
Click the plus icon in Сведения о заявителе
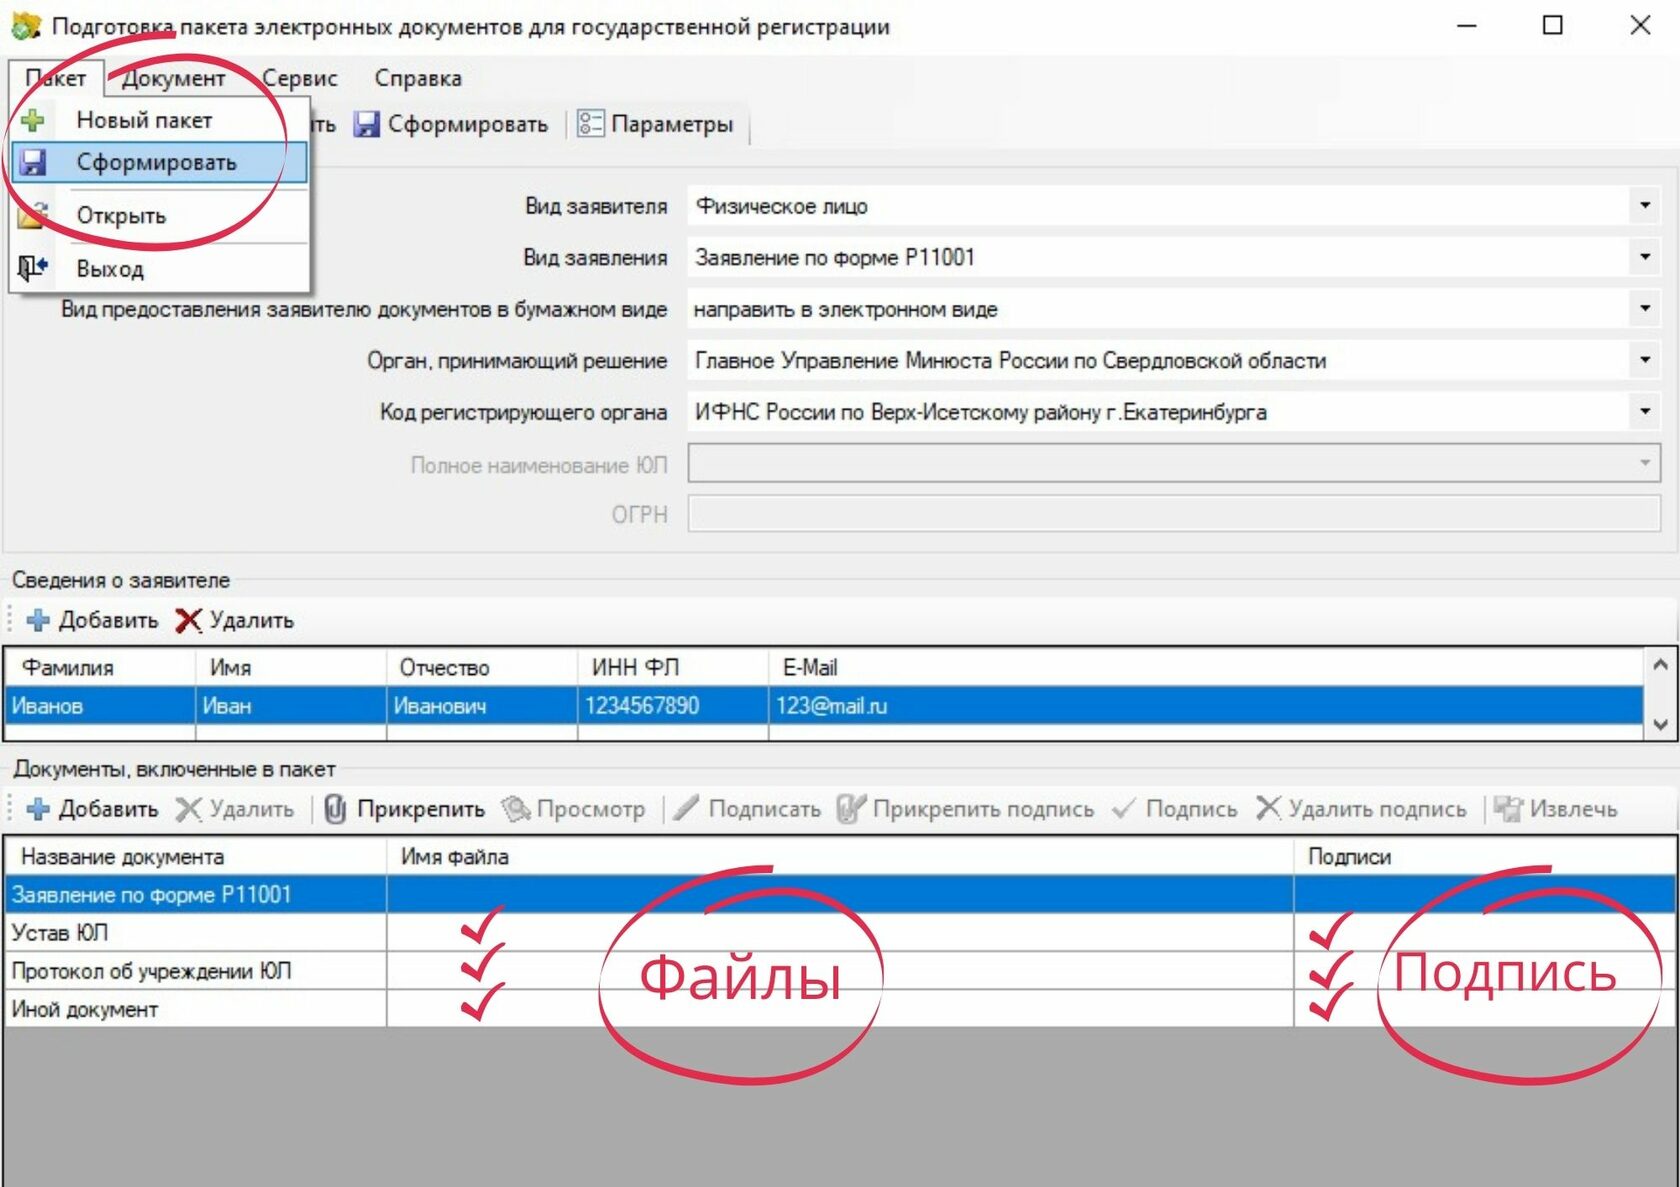38,620
